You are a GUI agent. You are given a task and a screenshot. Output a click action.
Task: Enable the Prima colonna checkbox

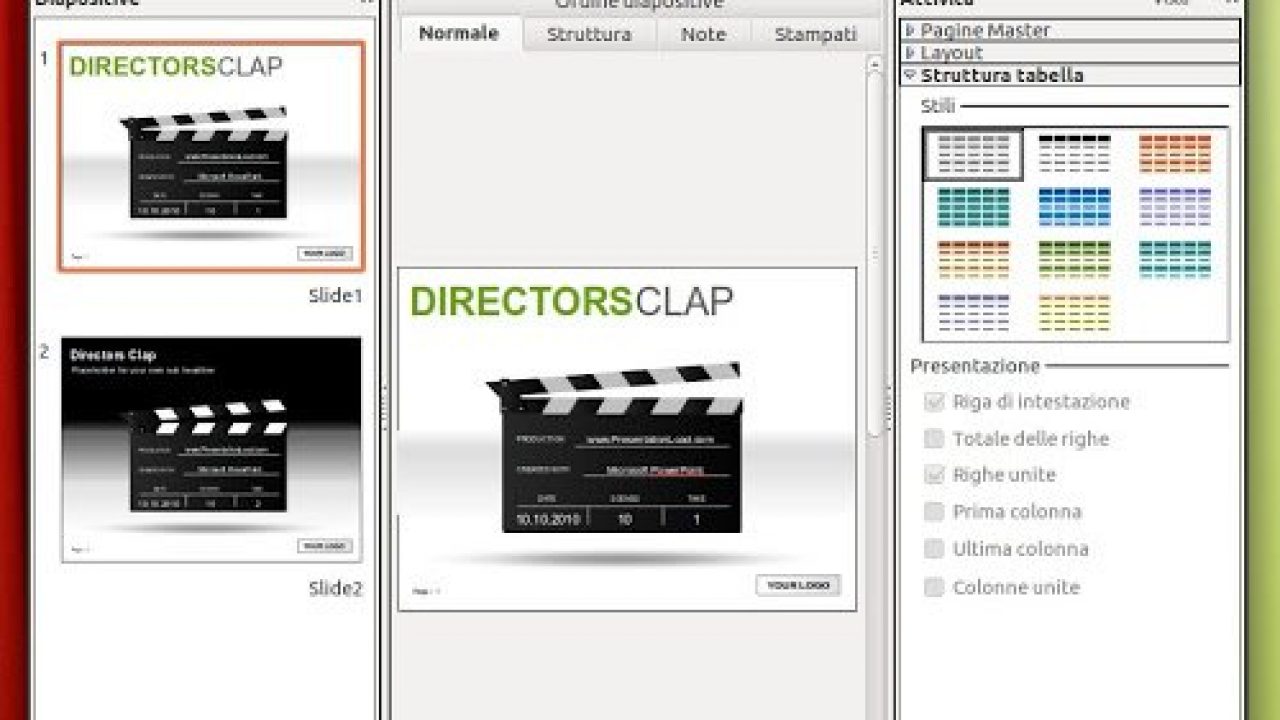click(x=934, y=512)
